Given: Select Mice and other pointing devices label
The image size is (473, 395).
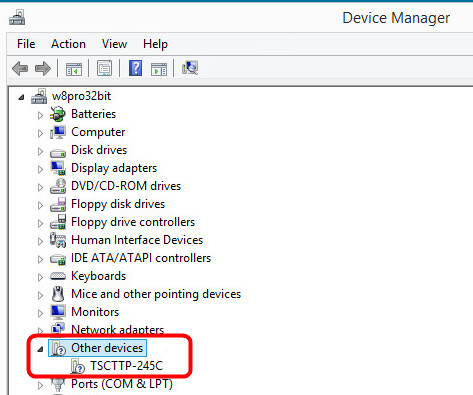Looking at the screenshot, I should [x=156, y=294].
